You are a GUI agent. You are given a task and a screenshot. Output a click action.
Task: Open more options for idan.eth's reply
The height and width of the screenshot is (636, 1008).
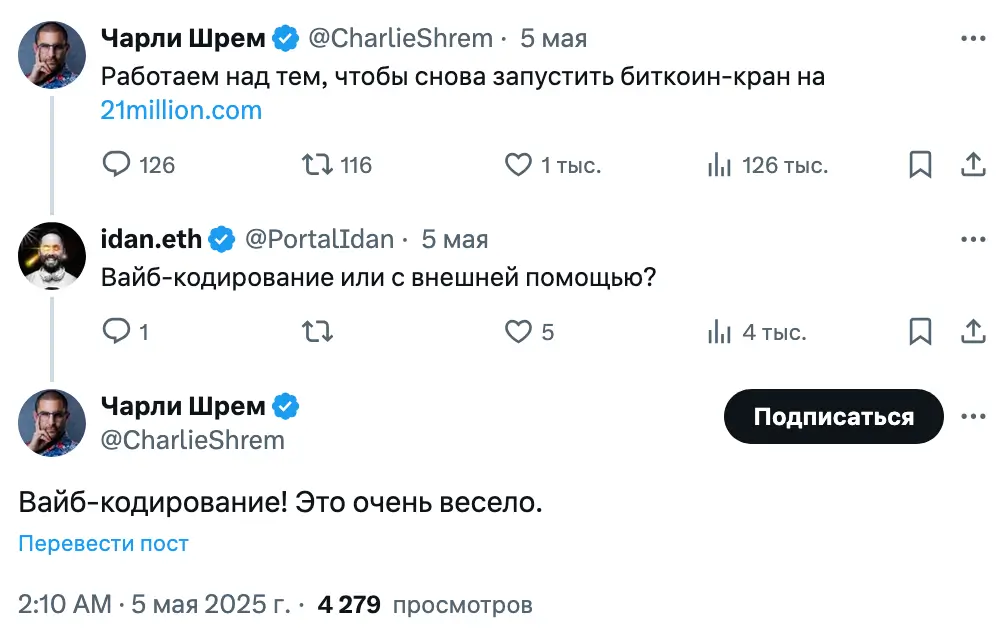[x=973, y=240]
